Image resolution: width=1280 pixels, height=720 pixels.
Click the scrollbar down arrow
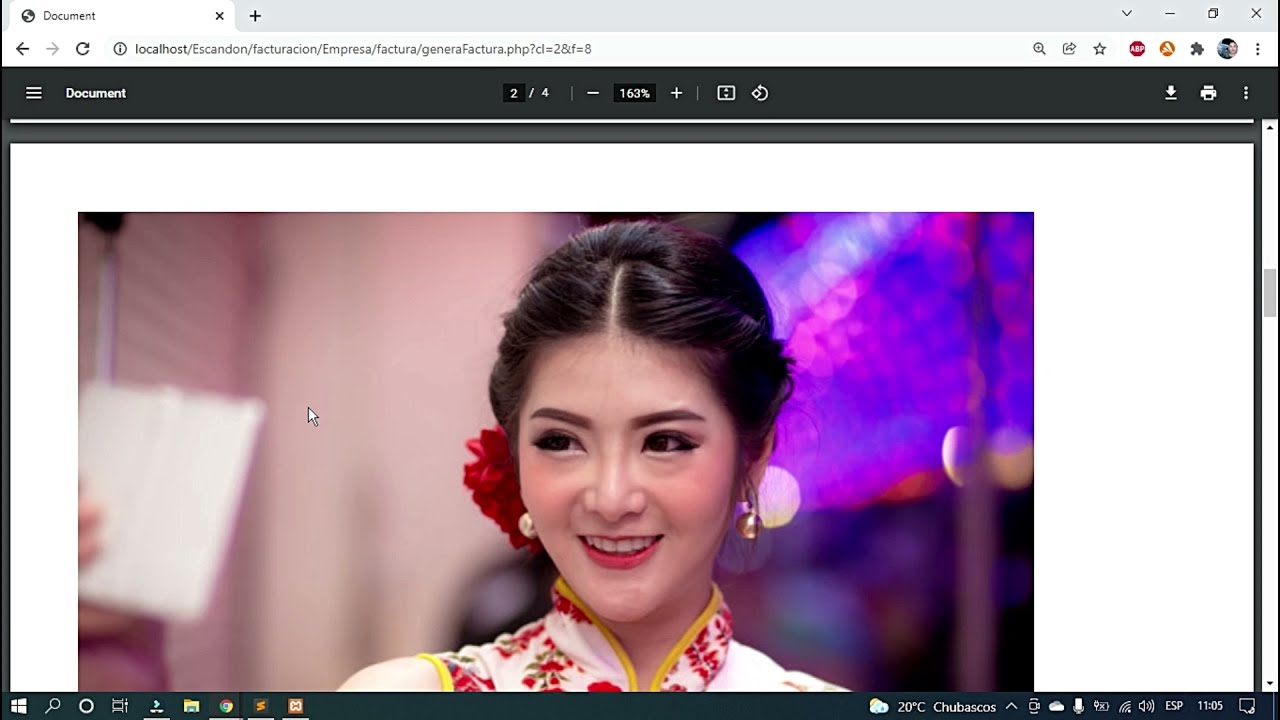pos(1270,683)
